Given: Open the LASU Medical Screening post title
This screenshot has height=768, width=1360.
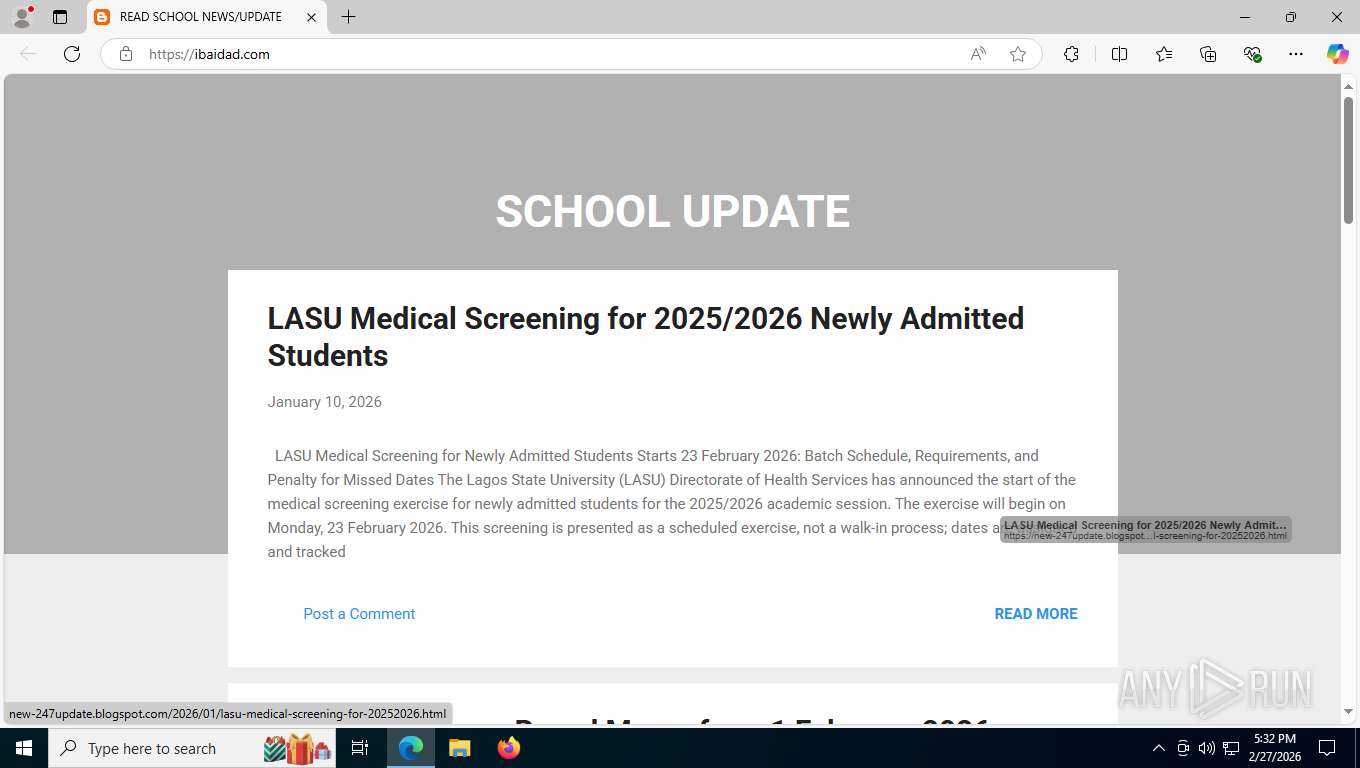Looking at the screenshot, I should (x=645, y=337).
